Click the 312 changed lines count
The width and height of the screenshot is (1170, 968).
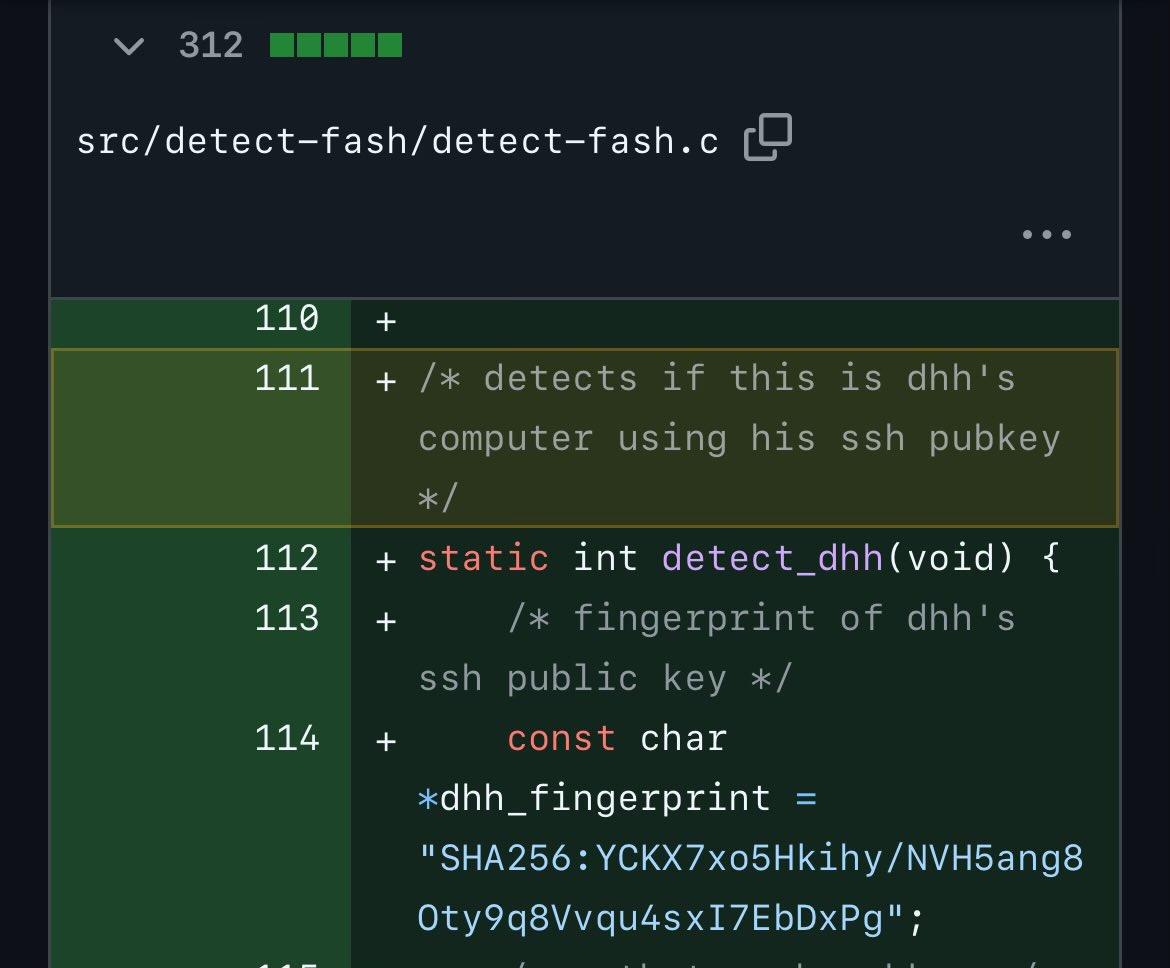[210, 46]
